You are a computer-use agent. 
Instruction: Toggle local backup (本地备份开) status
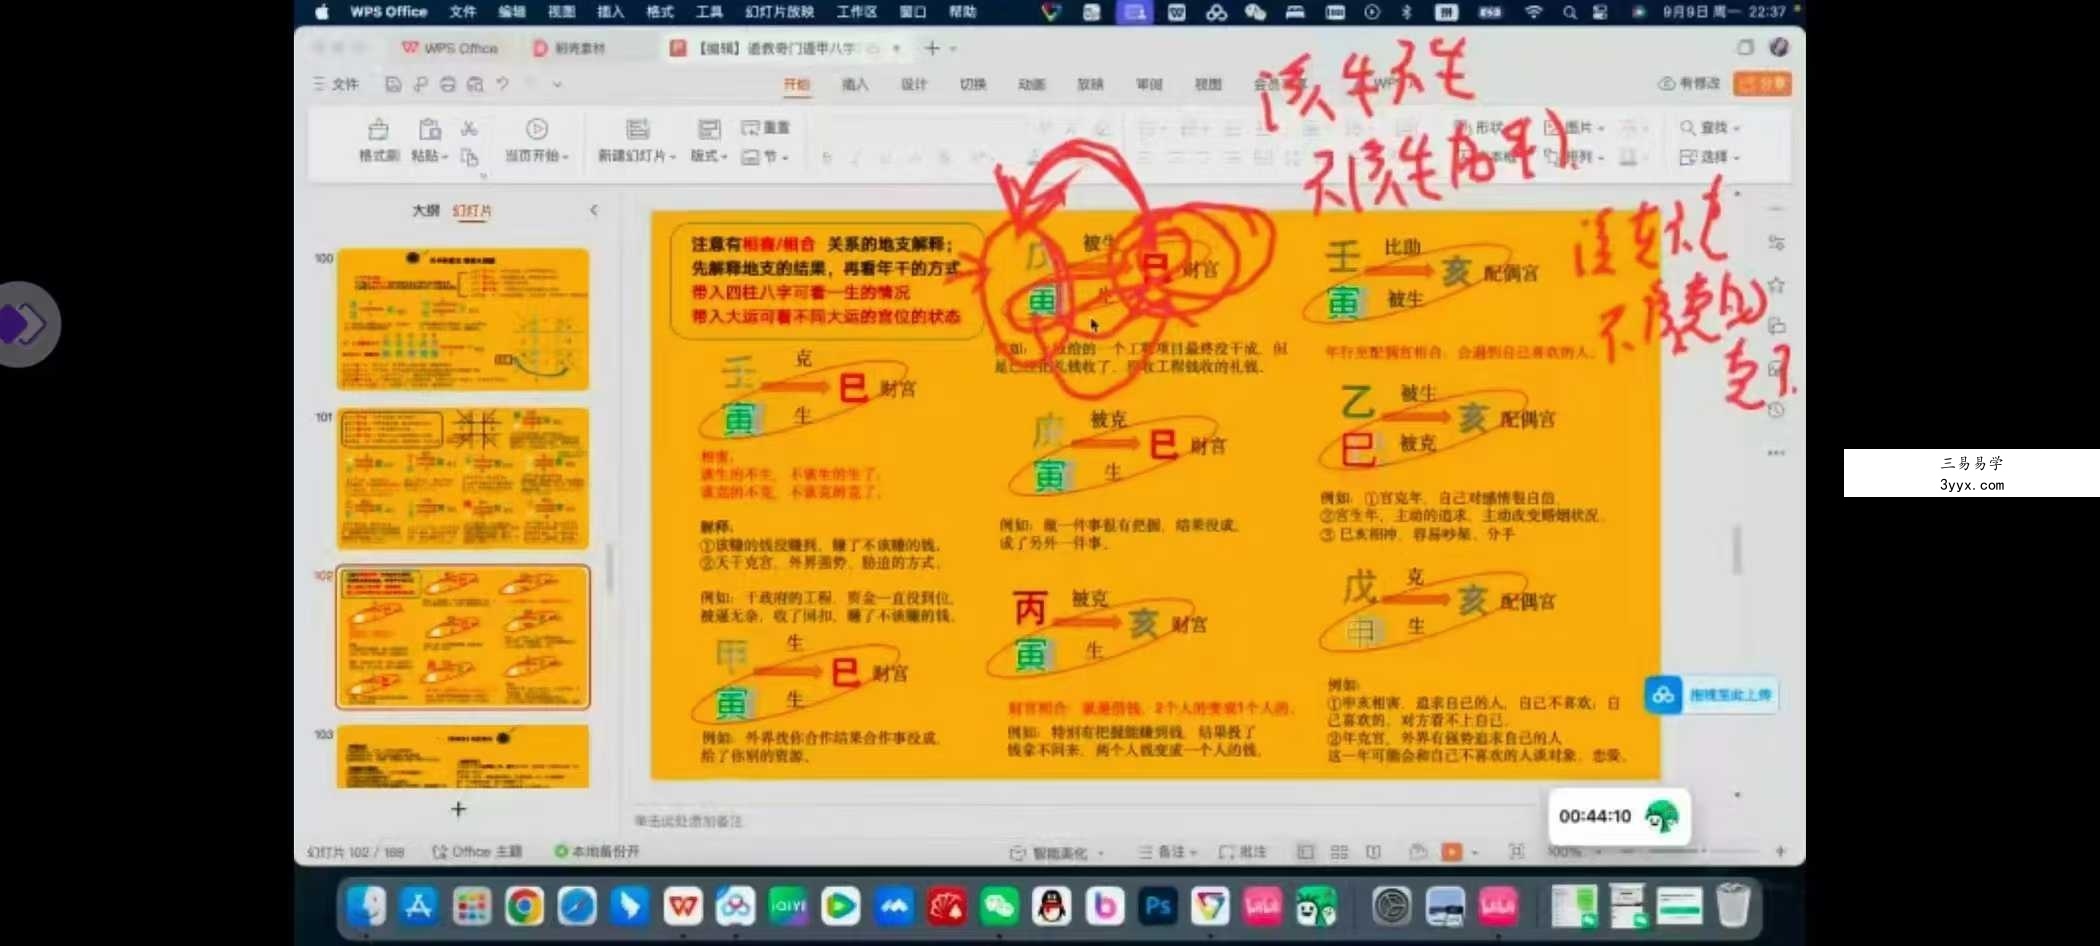tap(598, 852)
